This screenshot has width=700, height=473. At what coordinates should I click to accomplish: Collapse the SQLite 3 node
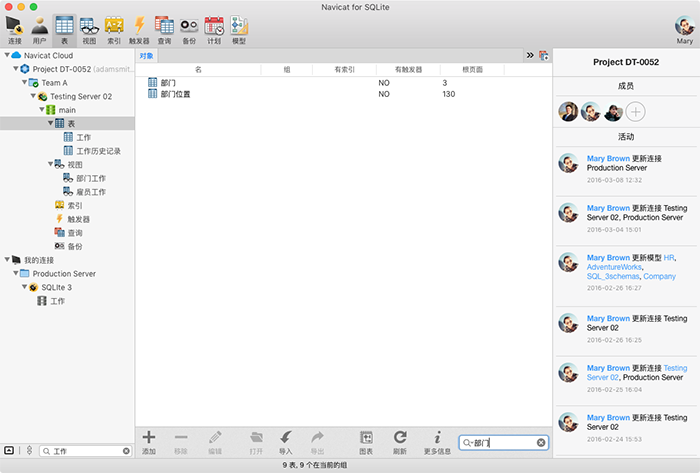25,287
